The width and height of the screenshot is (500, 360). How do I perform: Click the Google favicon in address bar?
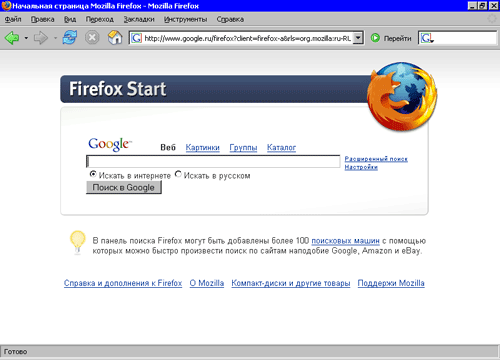(x=136, y=38)
